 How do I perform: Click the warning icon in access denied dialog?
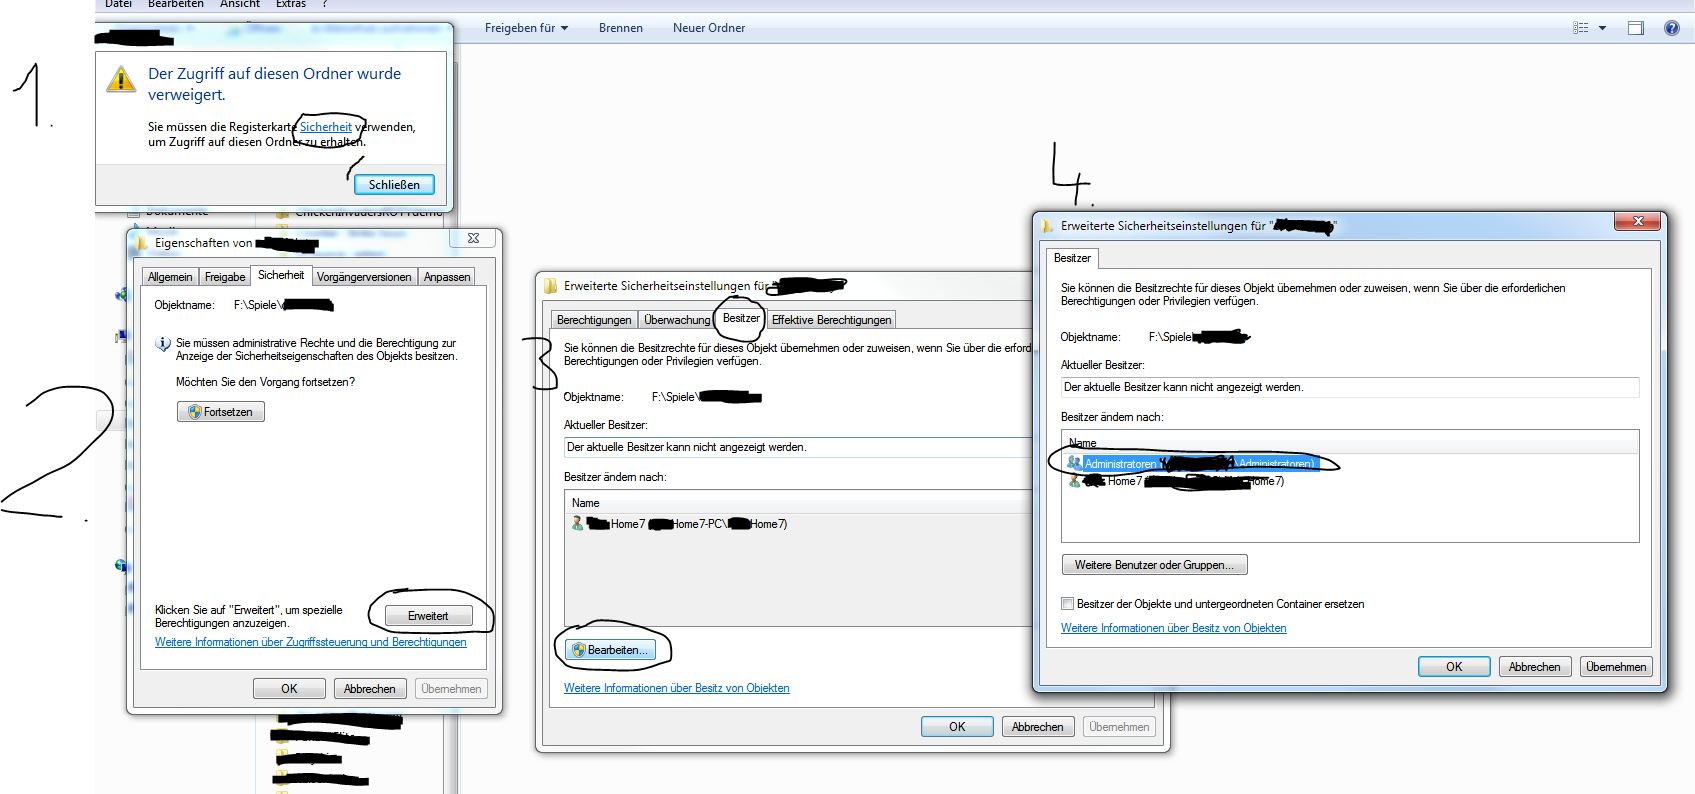point(121,79)
